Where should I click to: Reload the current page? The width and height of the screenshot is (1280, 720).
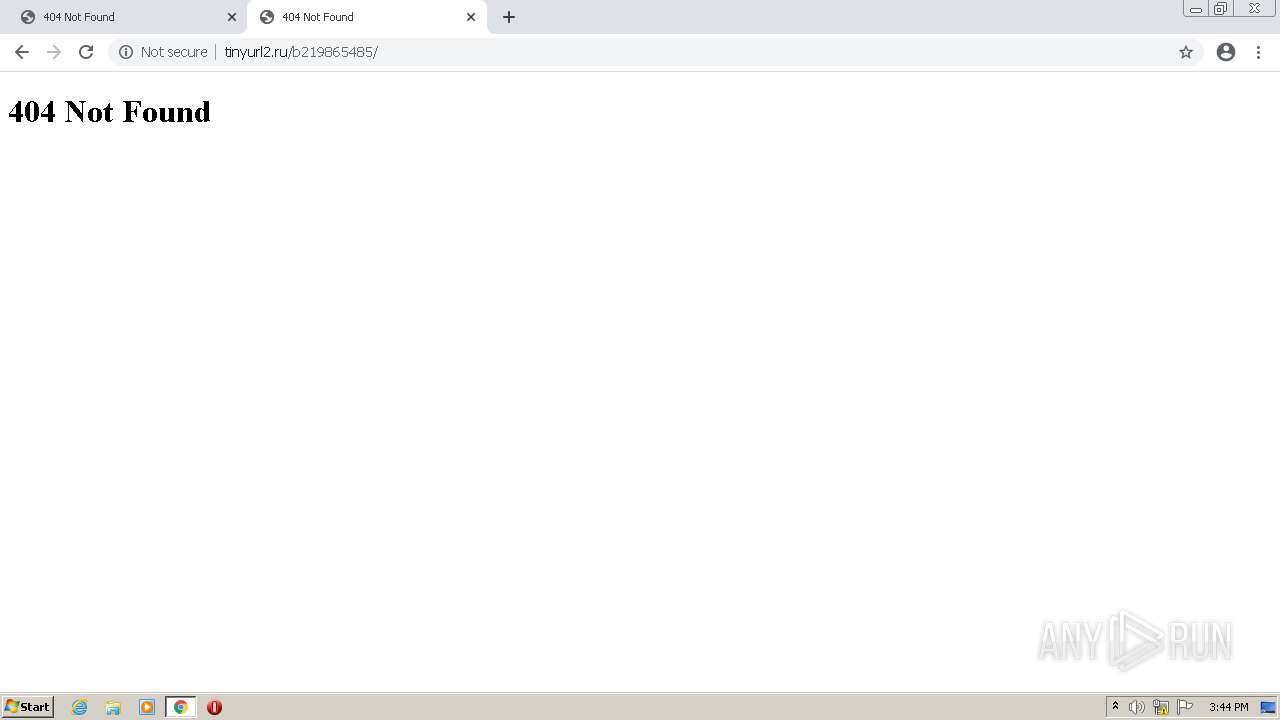pyautogui.click(x=86, y=52)
